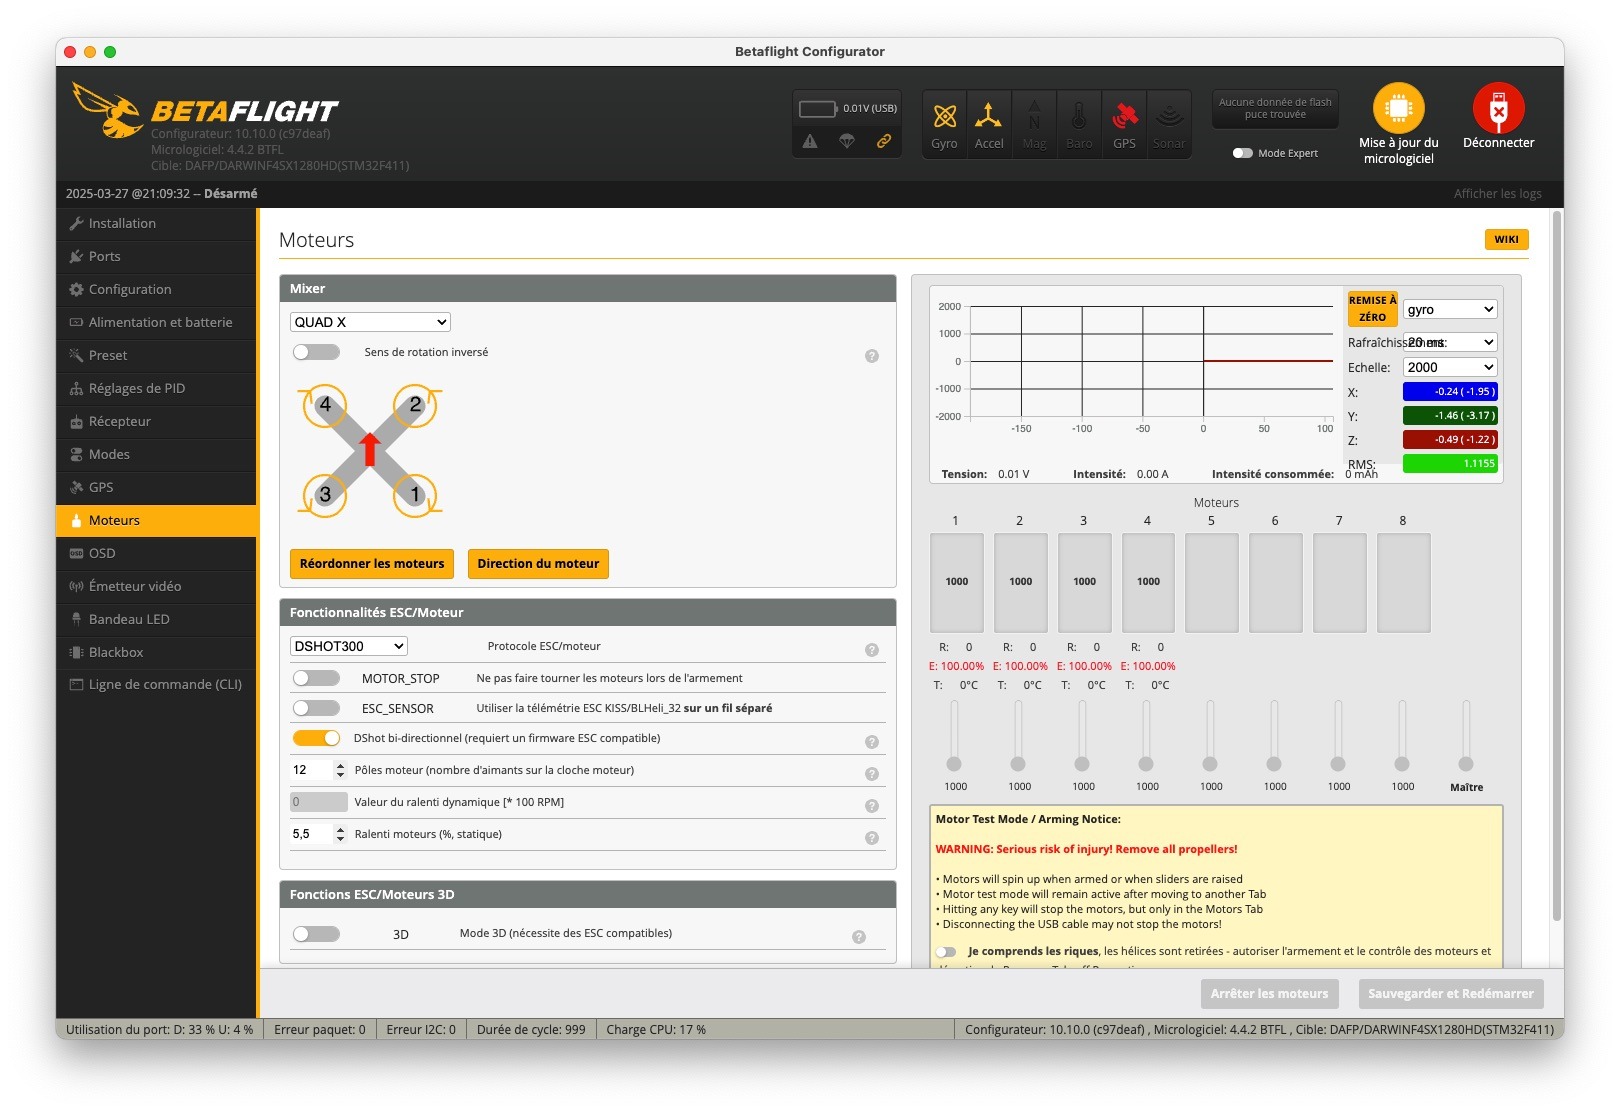Click the Pôles moteur stepper arrows
The height and width of the screenshot is (1113, 1620).
[x=340, y=770]
